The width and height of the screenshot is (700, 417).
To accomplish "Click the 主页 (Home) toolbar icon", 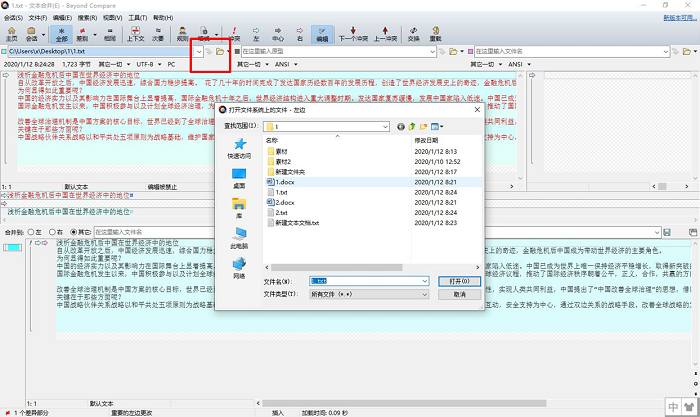I will point(12,34).
